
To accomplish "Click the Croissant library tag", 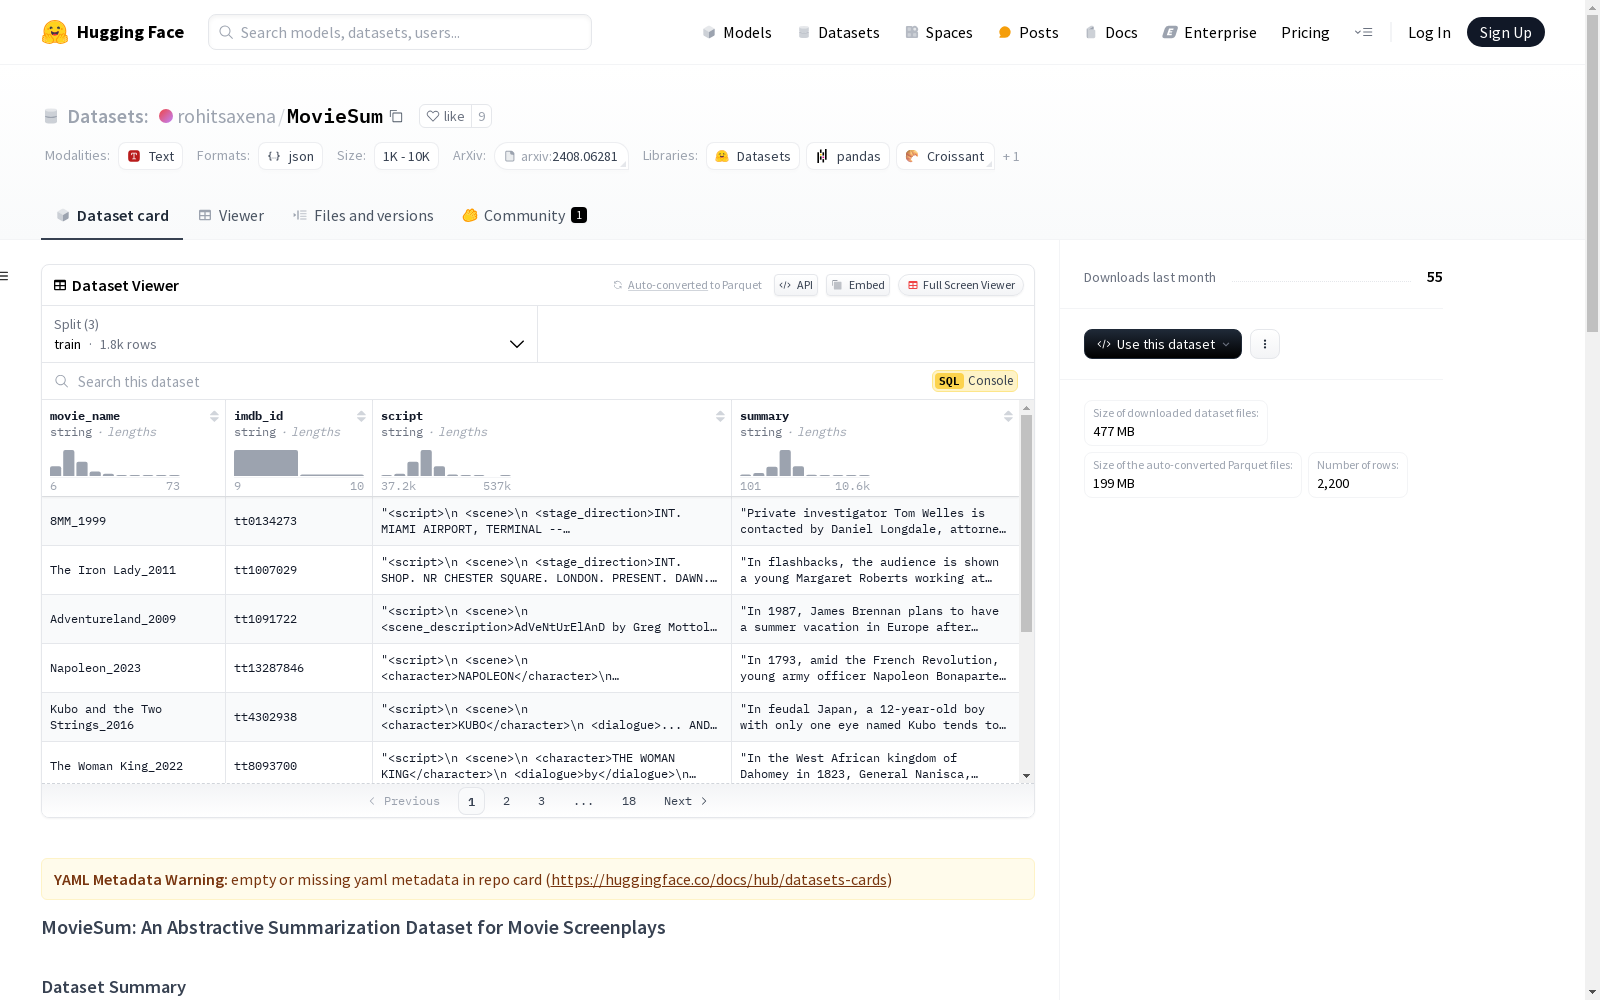I will (x=945, y=156).
